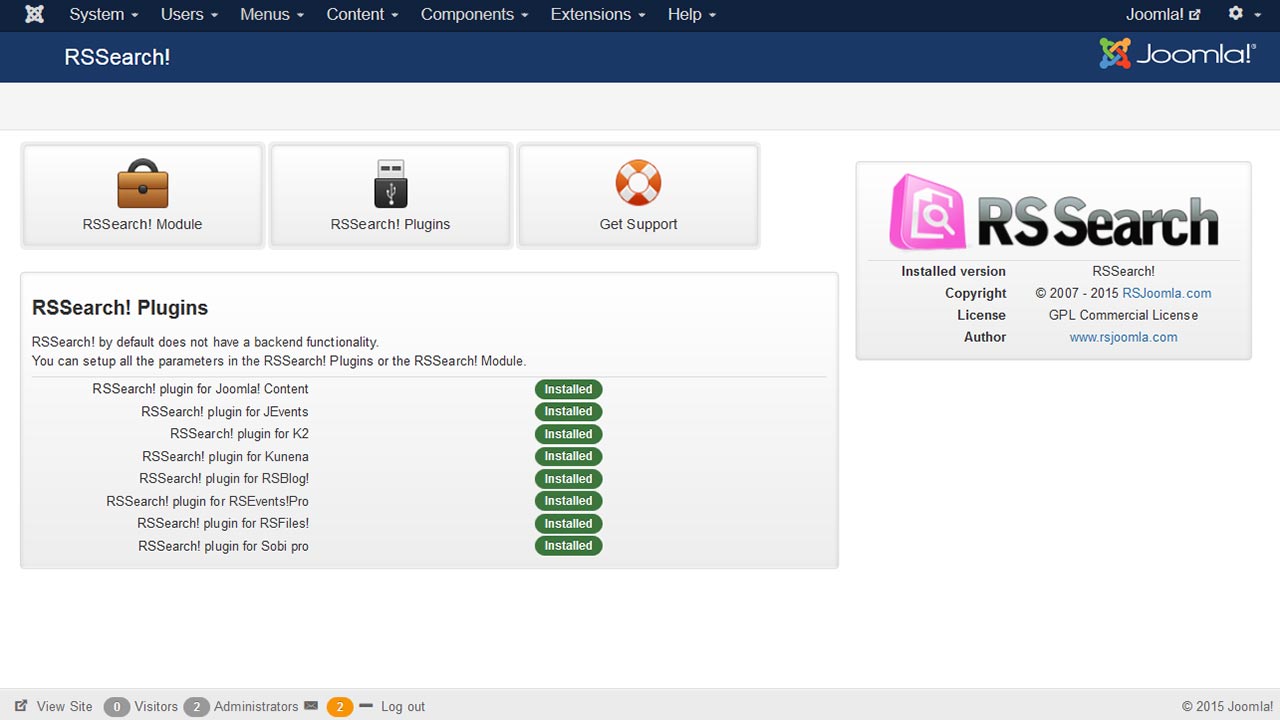
Task: Click the RSSearch! Module label
Action: pos(143,224)
